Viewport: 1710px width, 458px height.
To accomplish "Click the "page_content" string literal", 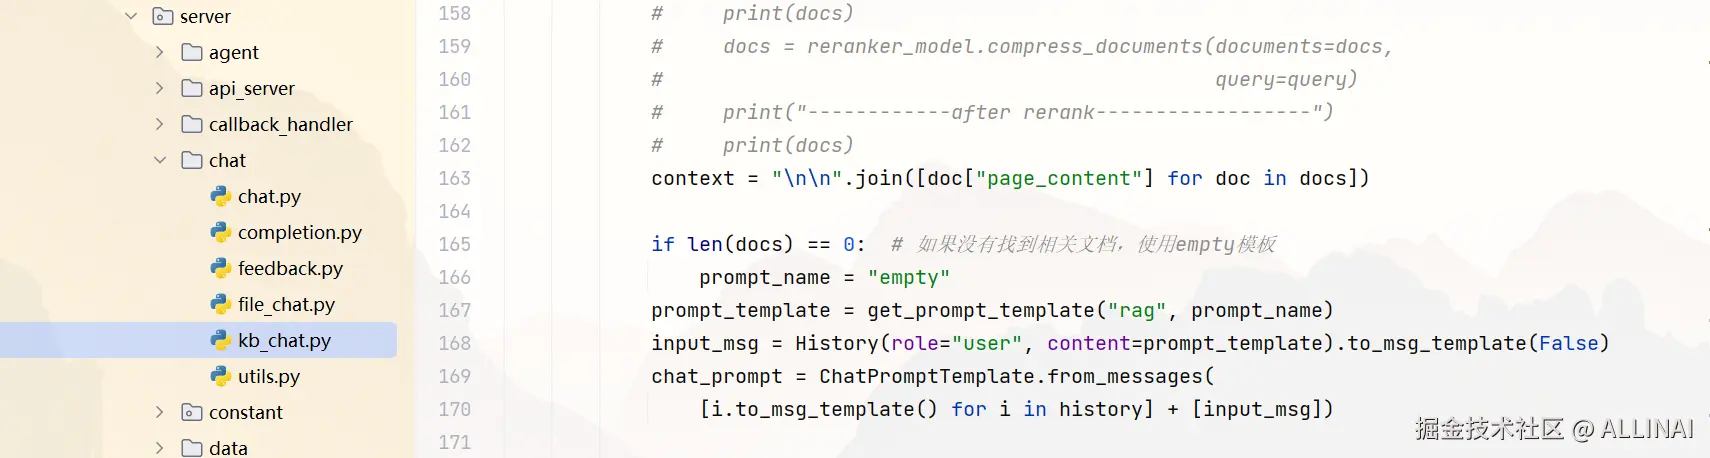I will tap(1059, 178).
